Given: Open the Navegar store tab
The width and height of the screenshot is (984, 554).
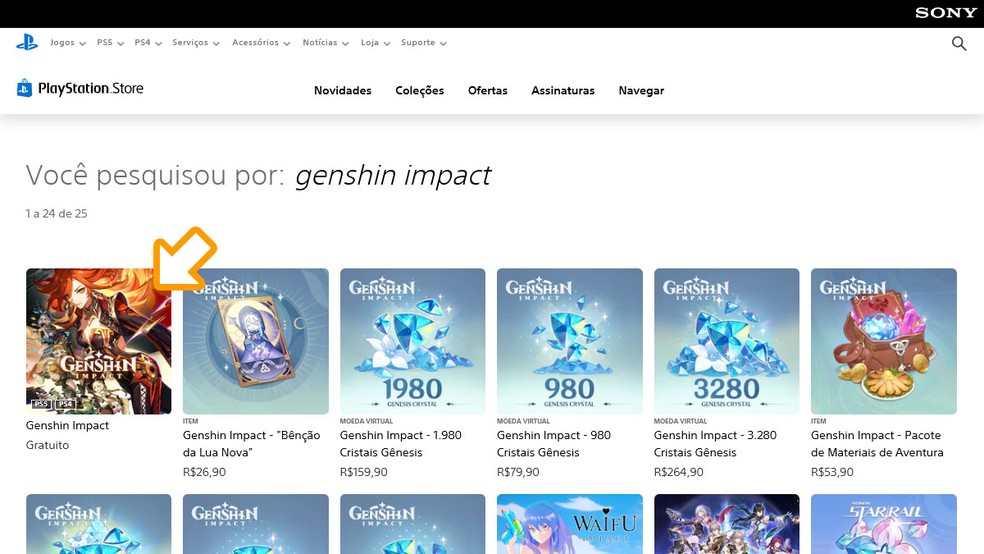Looking at the screenshot, I should pyautogui.click(x=641, y=90).
